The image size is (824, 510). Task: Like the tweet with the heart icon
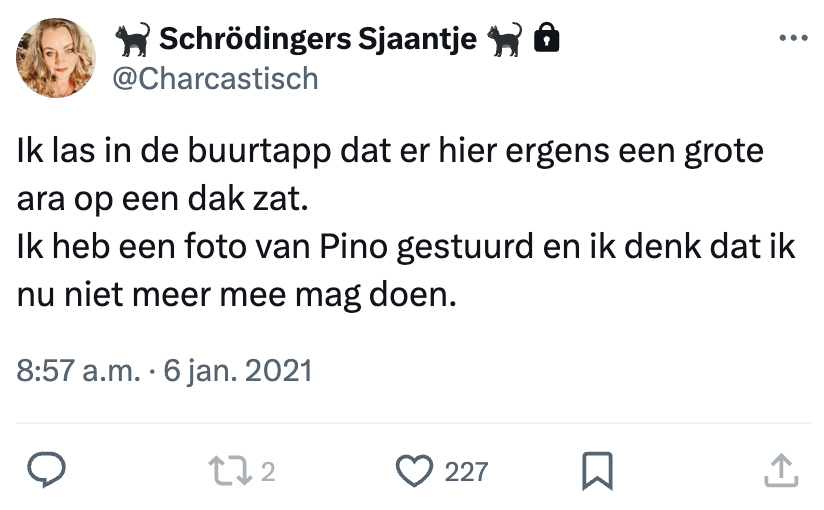tap(414, 470)
